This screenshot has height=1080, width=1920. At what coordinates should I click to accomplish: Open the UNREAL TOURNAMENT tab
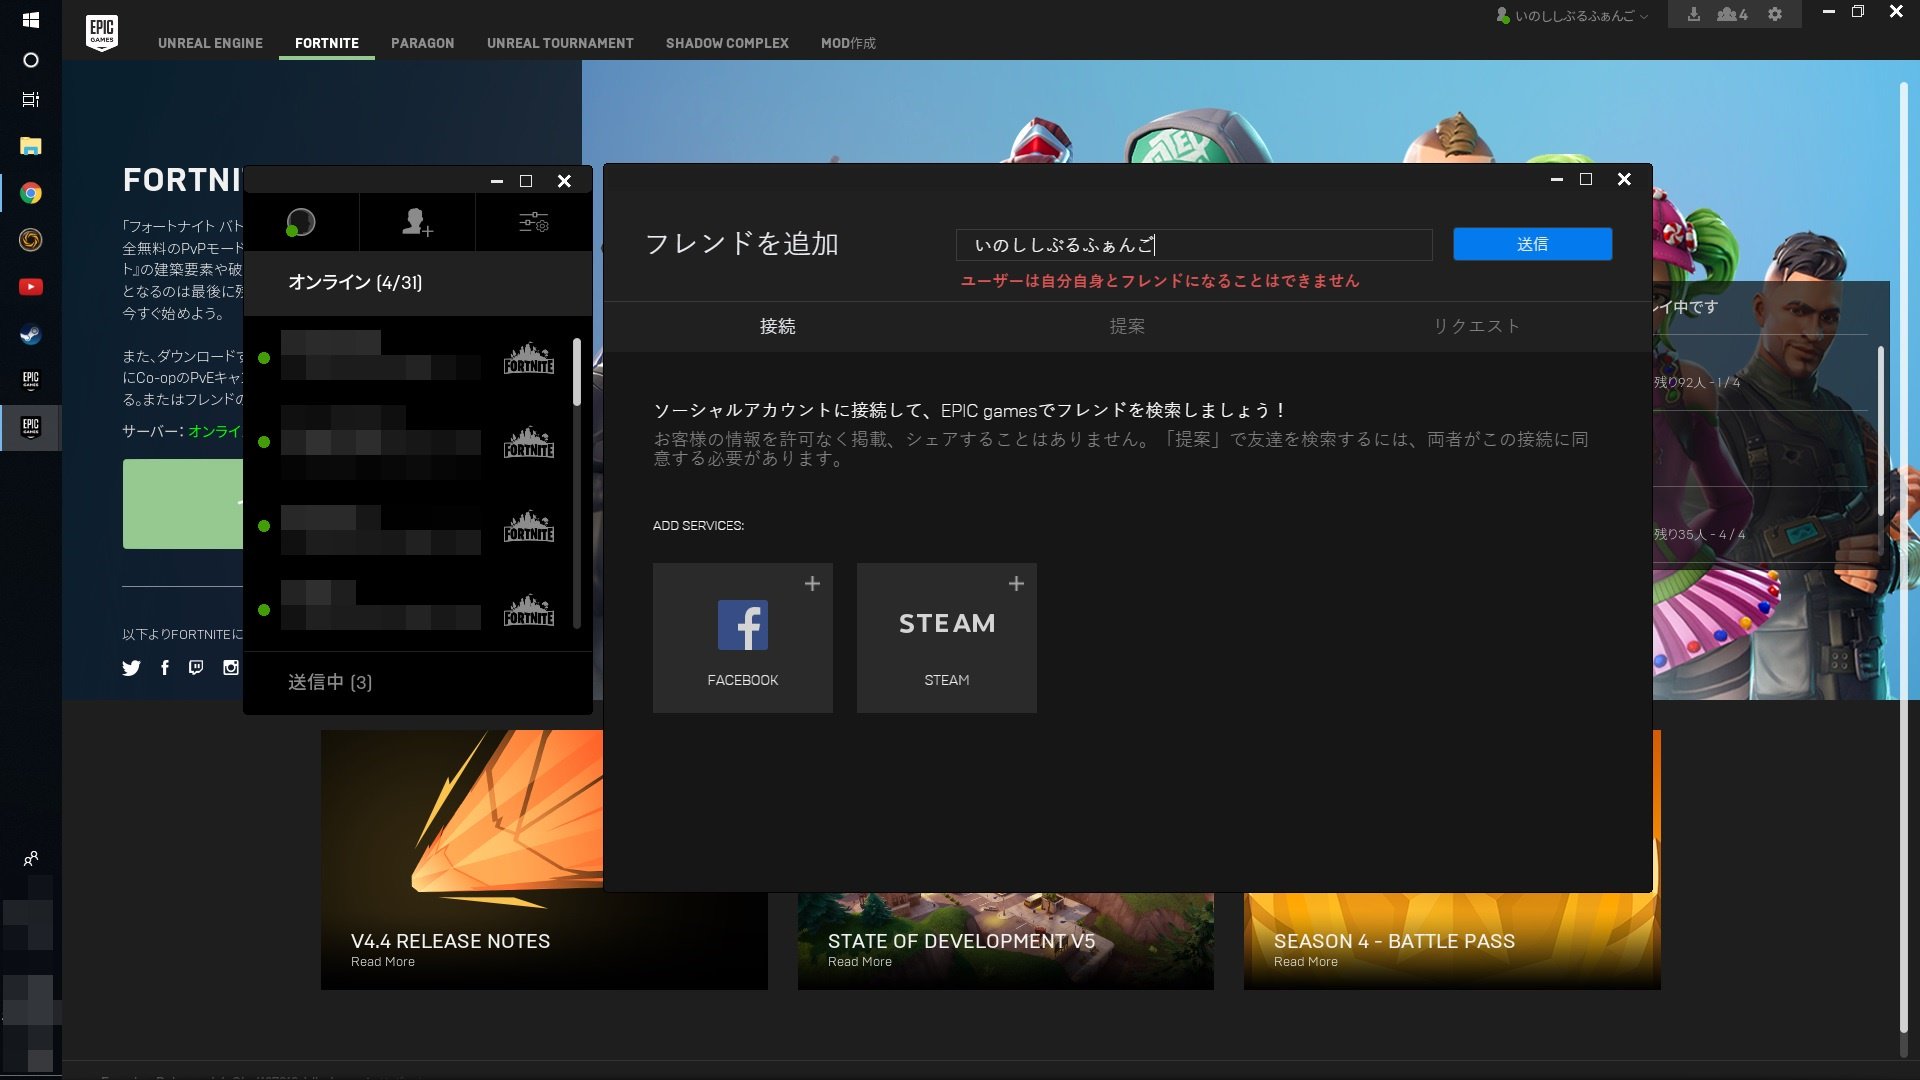560,43
